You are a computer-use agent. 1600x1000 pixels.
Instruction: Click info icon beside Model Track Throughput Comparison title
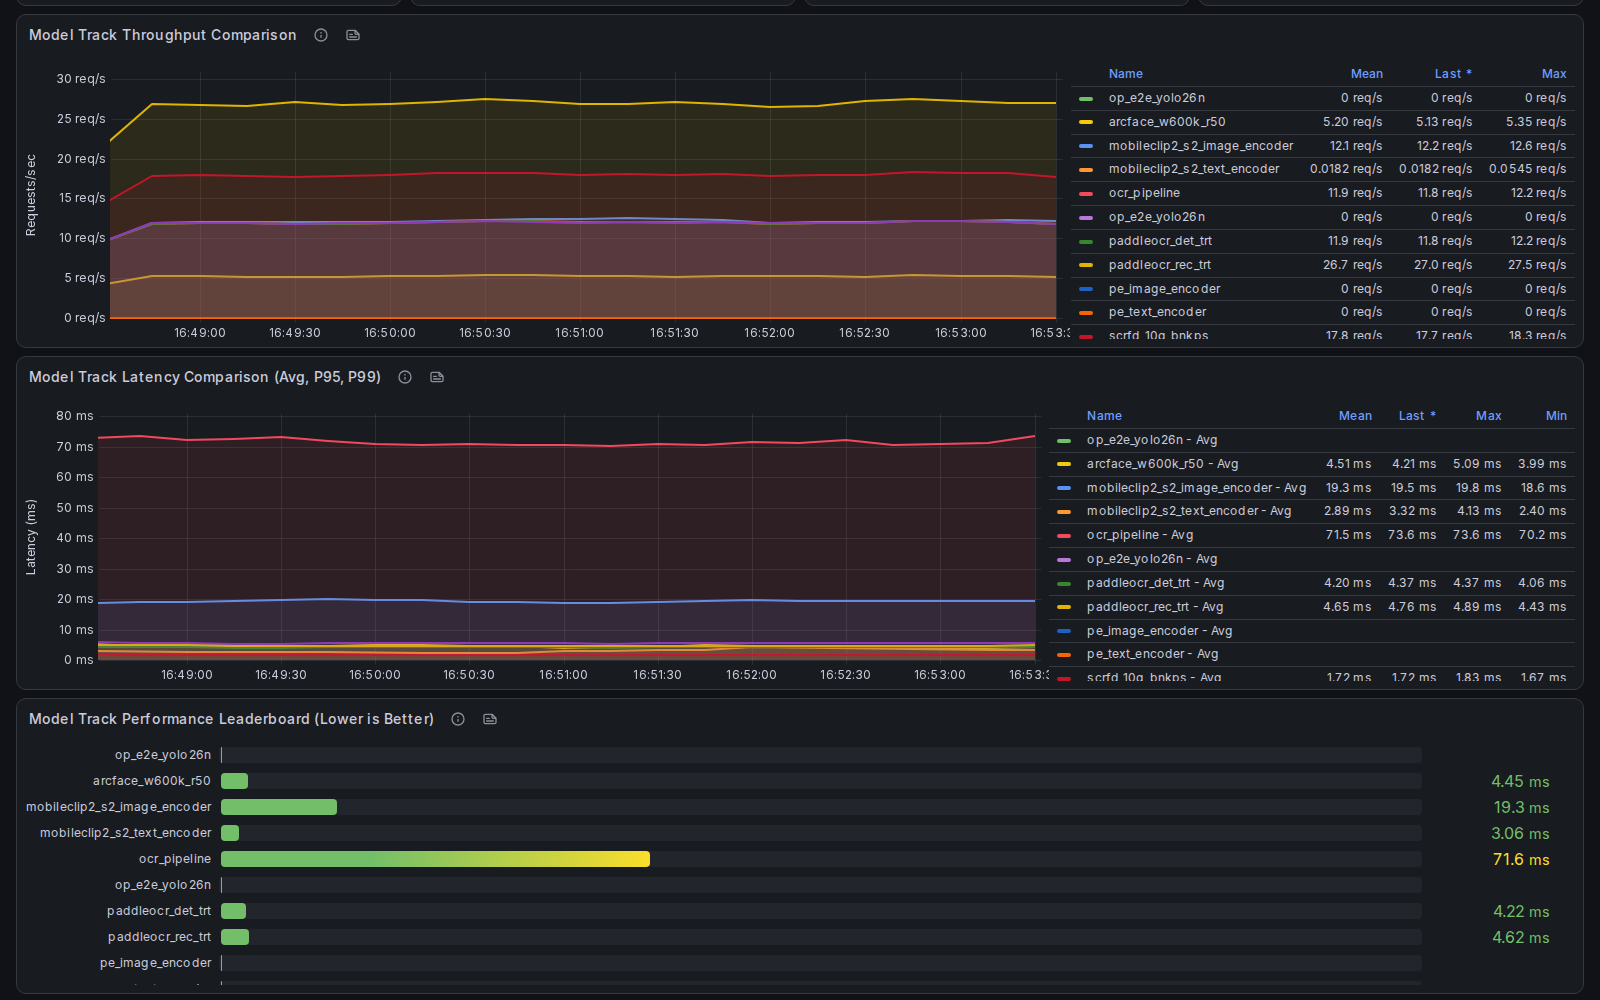tap(321, 35)
